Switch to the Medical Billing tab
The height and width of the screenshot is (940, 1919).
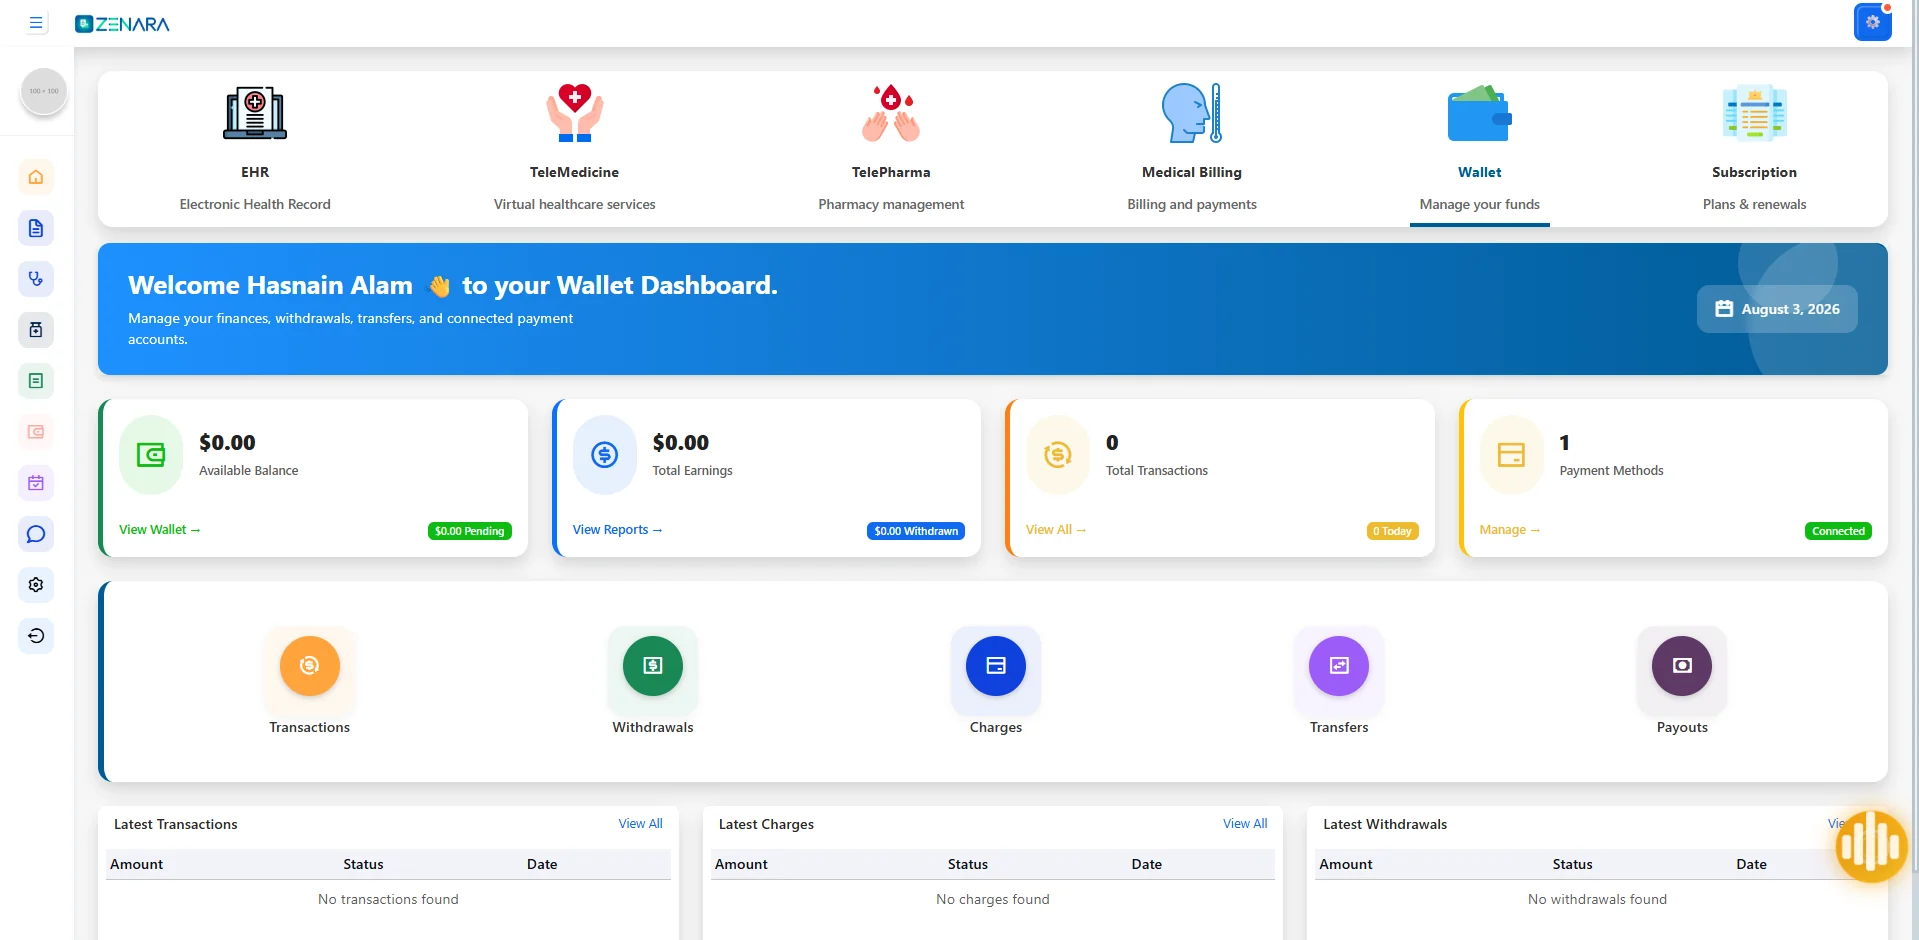pyautogui.click(x=1192, y=149)
